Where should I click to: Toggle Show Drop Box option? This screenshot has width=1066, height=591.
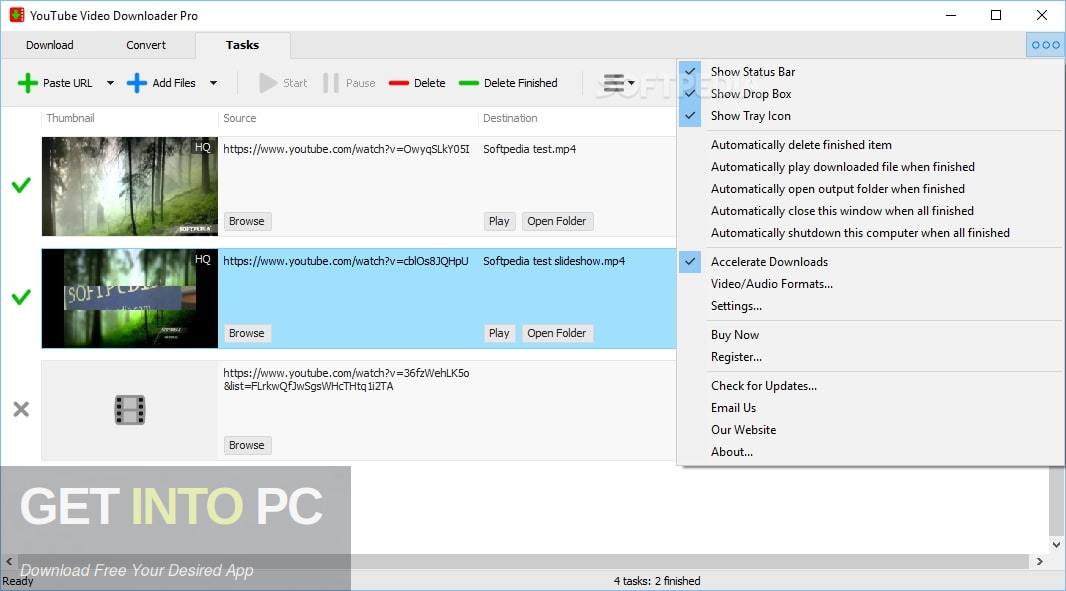(870, 94)
